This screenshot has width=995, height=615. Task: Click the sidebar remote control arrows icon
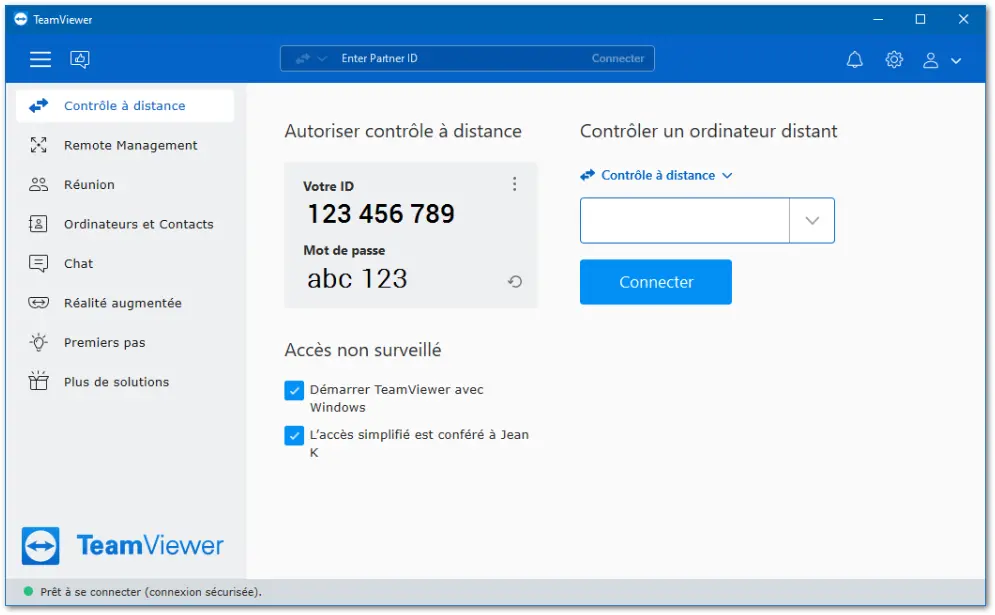click(38, 105)
